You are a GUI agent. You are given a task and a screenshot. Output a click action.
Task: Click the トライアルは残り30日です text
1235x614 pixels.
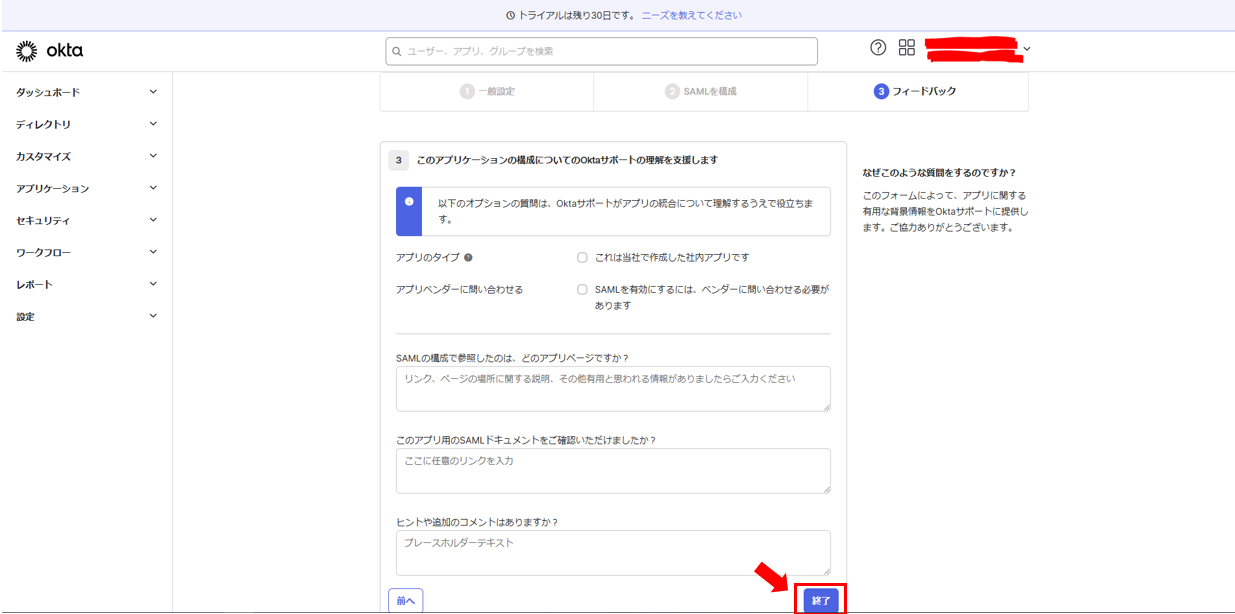[577, 16]
